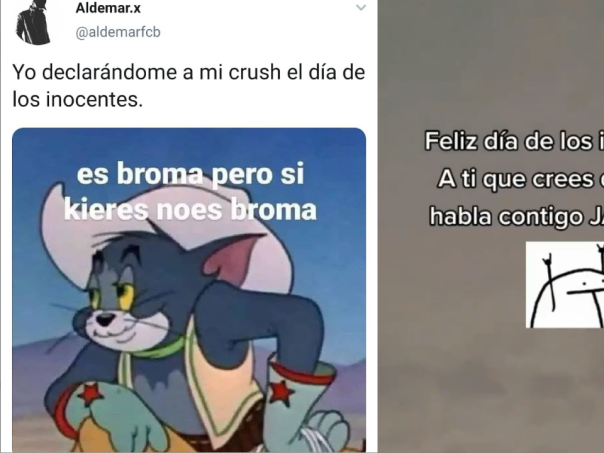Open the Tom cowboy meme image
Image resolution: width=604 pixels, height=453 pixels.
point(189,290)
